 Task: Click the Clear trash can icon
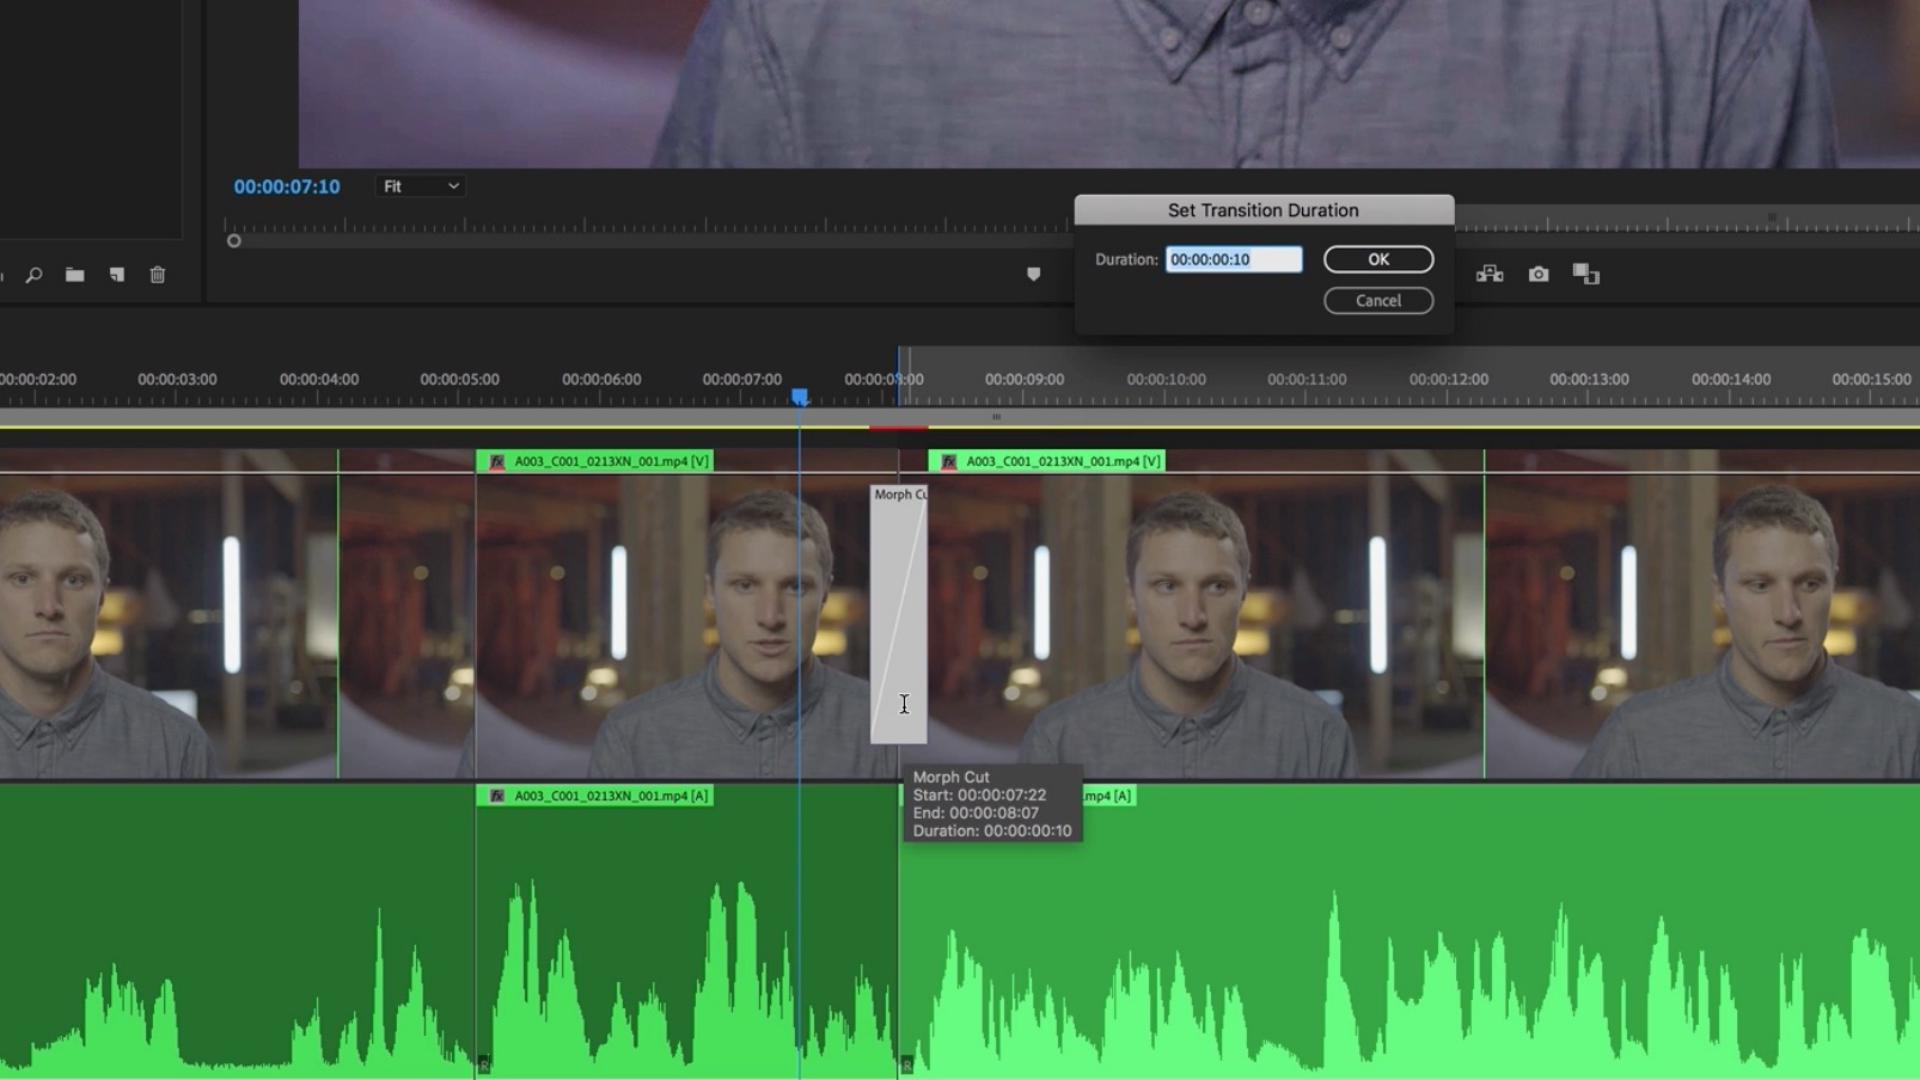pos(157,275)
